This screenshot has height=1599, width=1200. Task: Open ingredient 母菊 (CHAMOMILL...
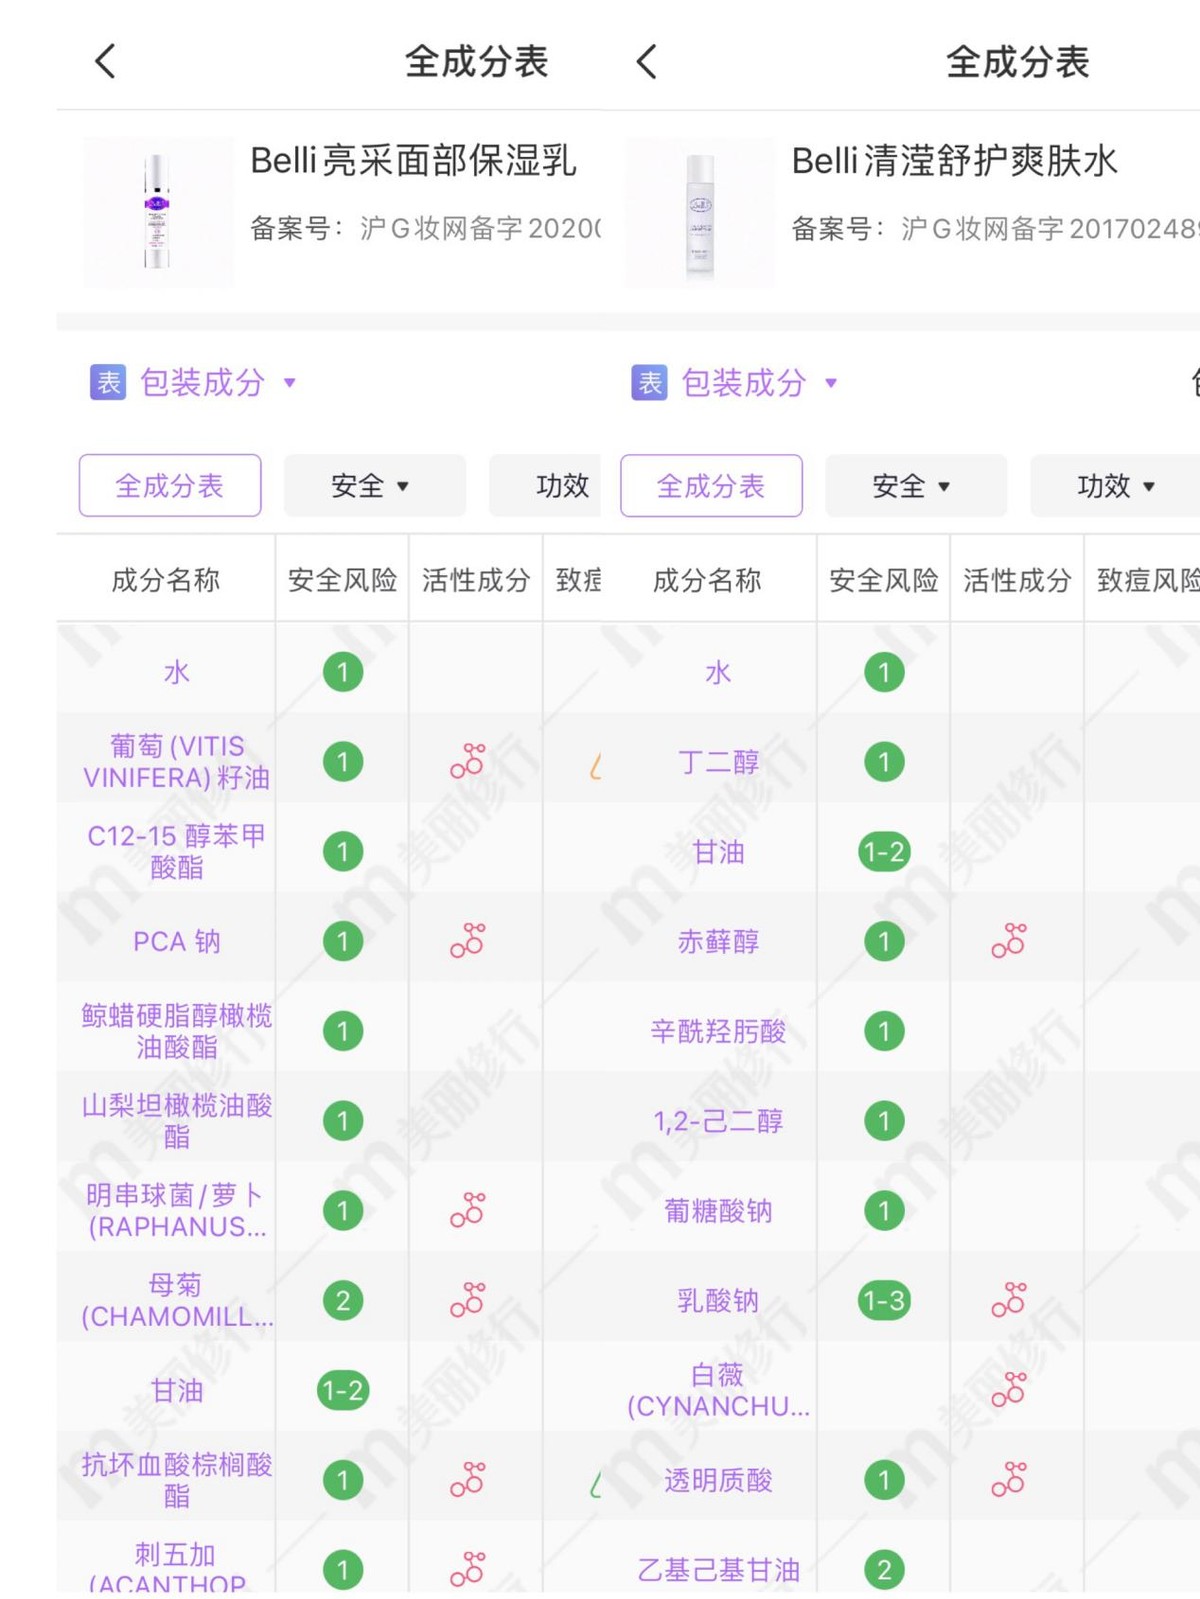(177, 1301)
